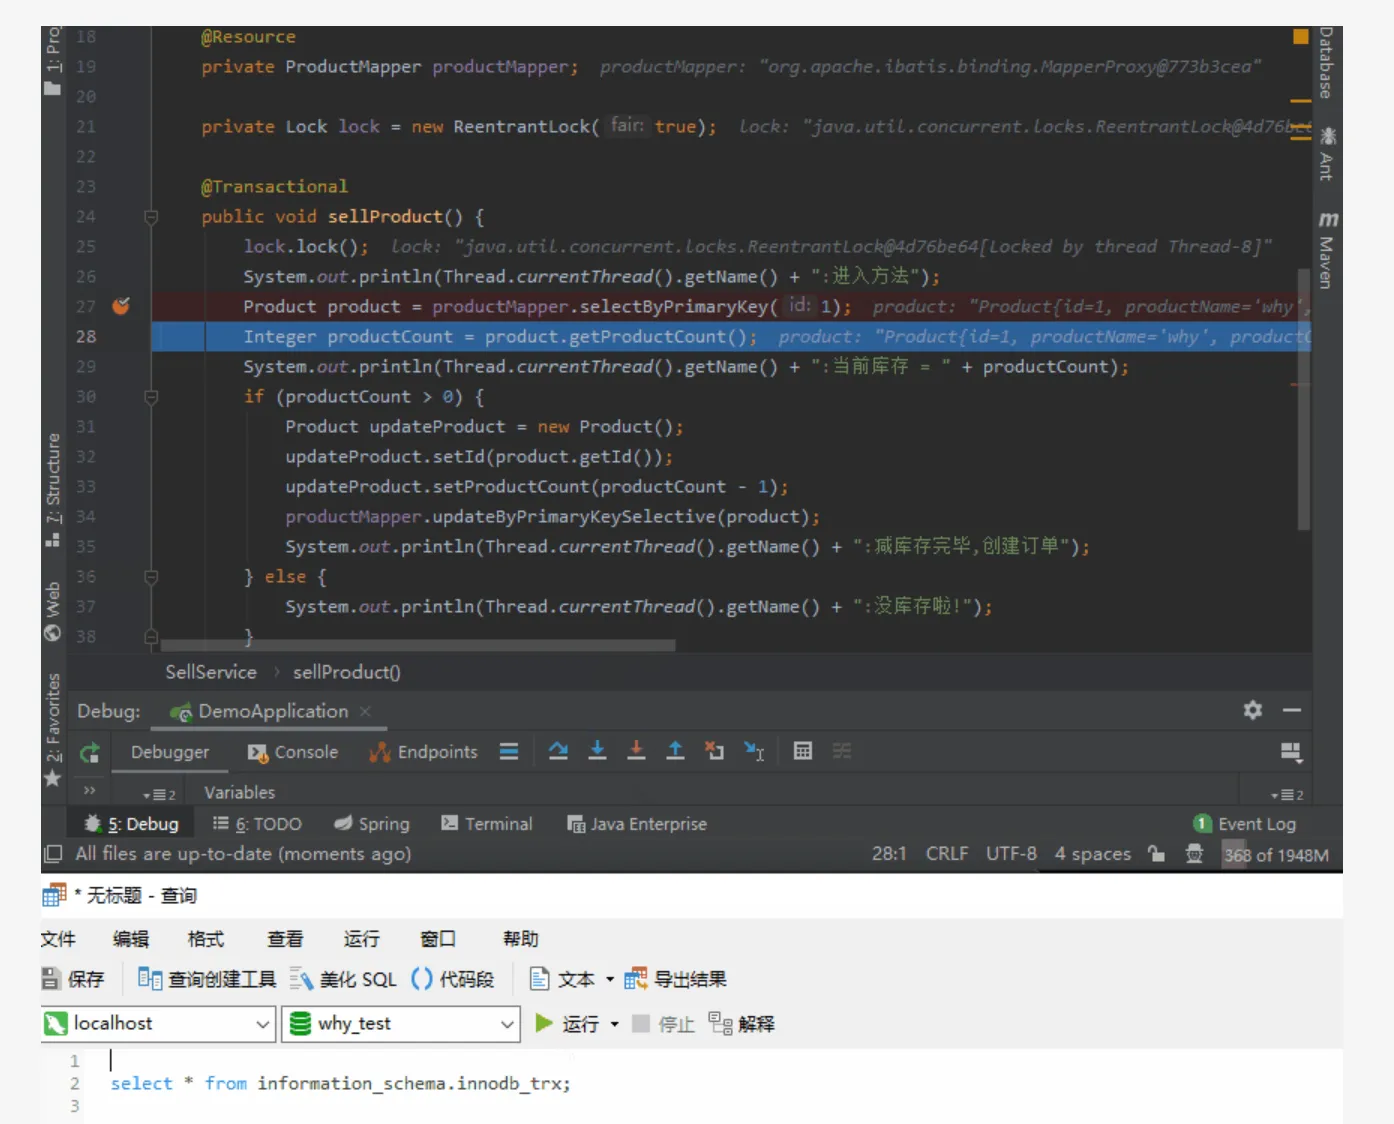Switch to the Endpoints tab
Screen dimensions: 1394x1124
pos(423,752)
